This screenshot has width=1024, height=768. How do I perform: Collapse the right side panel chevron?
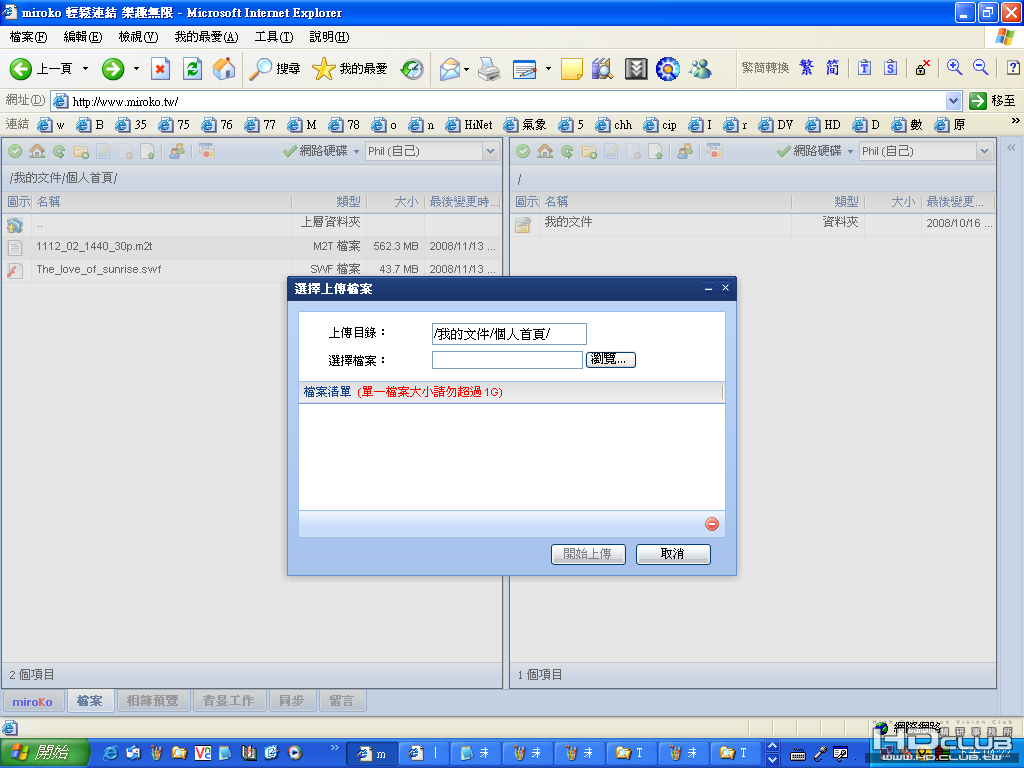click(x=1011, y=148)
